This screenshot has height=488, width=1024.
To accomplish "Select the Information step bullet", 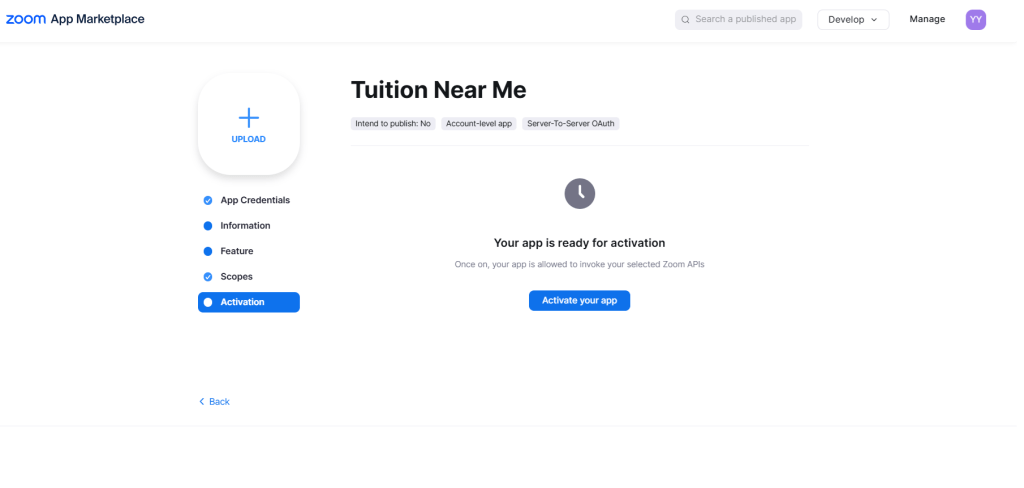I will (x=208, y=226).
